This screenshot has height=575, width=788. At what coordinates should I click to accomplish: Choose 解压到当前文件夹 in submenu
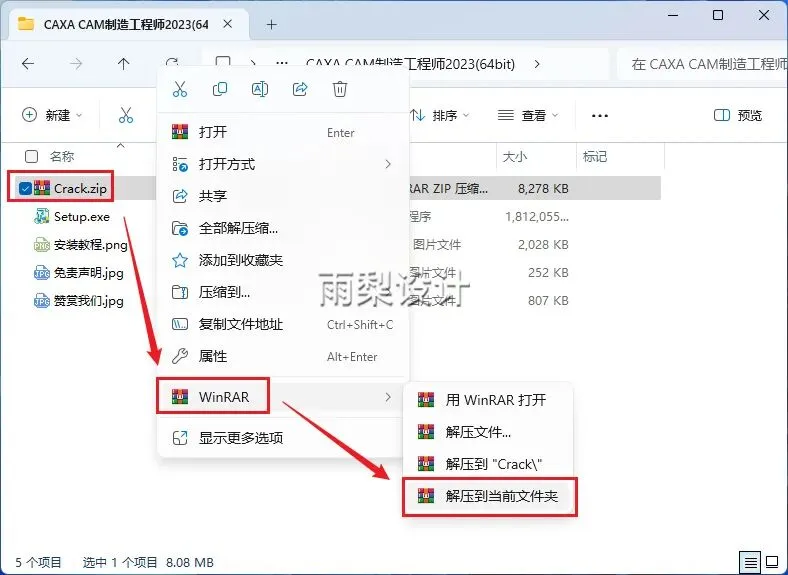pyautogui.click(x=489, y=496)
